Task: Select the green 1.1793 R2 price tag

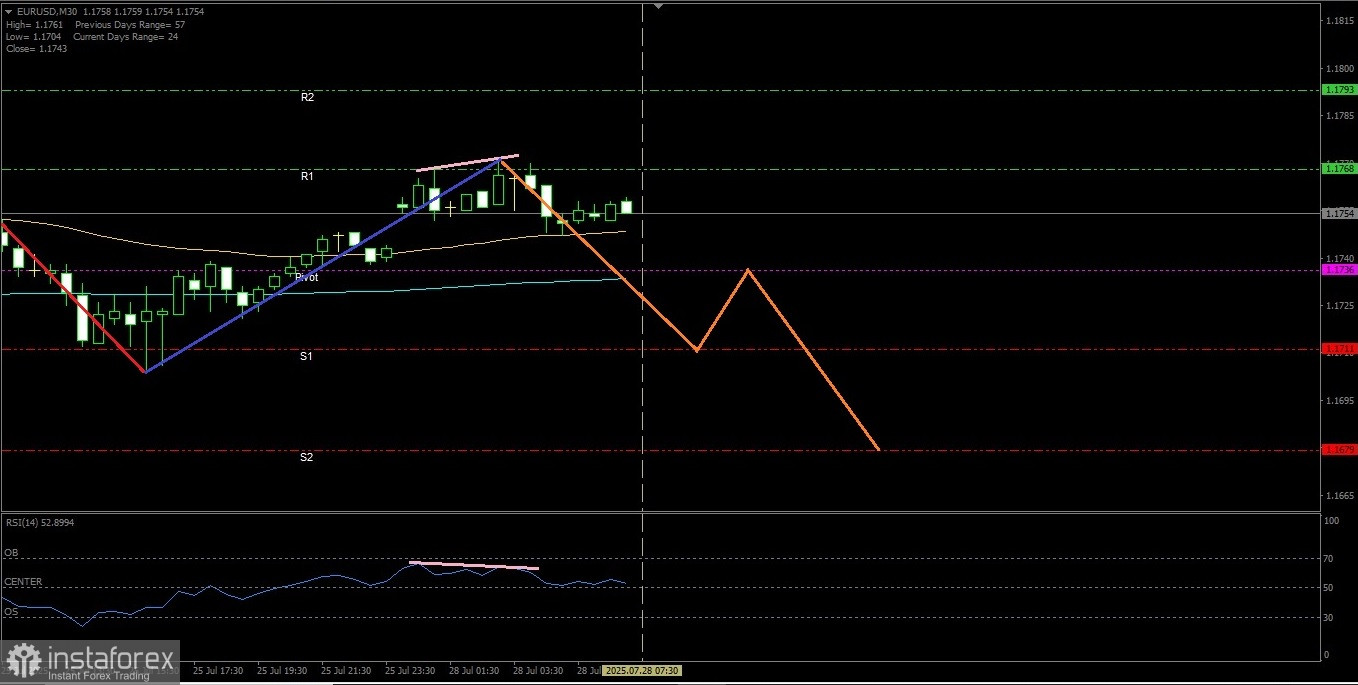Action: (1338, 89)
